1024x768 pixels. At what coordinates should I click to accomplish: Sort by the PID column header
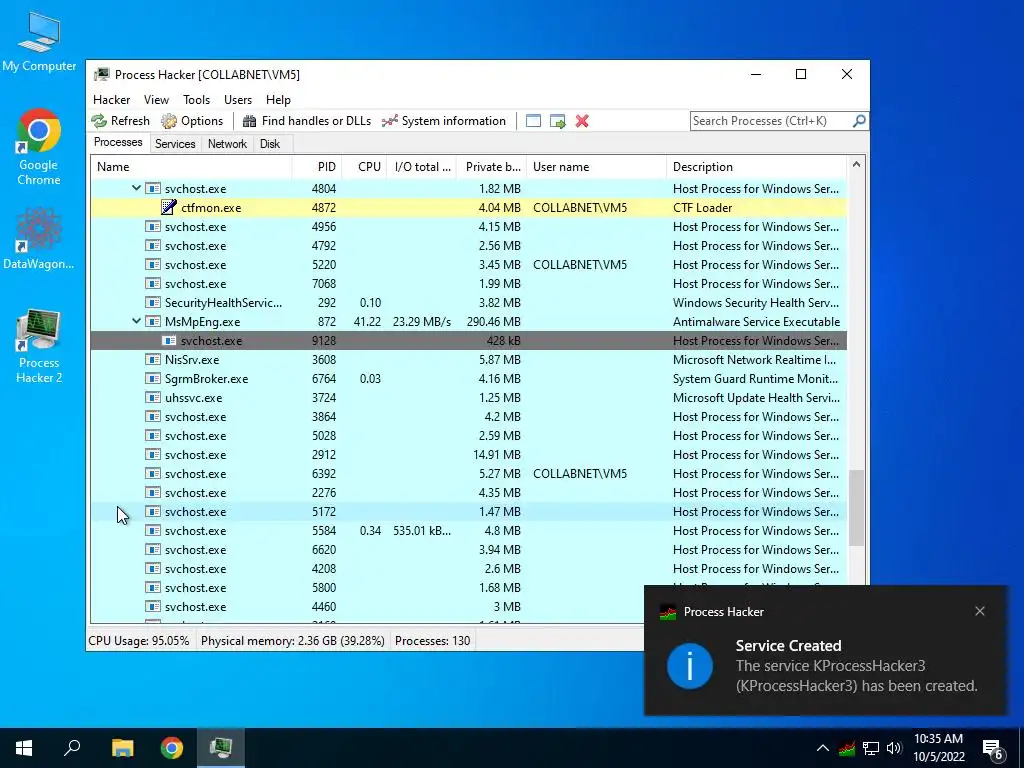click(x=316, y=167)
